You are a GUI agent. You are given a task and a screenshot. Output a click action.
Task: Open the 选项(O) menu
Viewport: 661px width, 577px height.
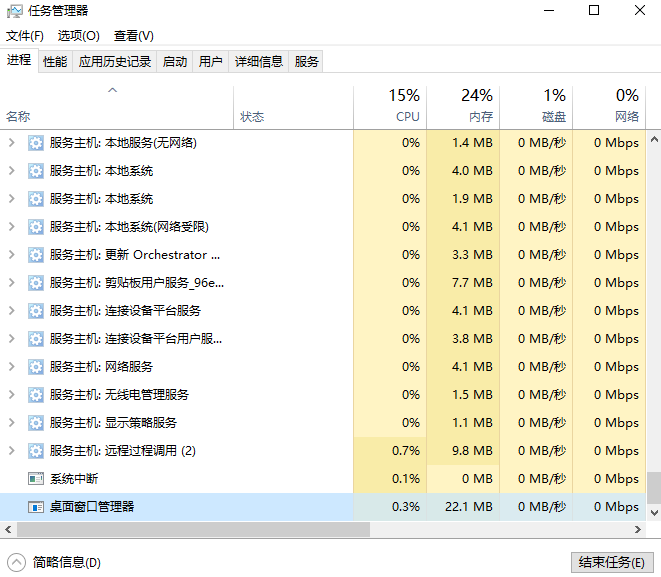(x=78, y=36)
